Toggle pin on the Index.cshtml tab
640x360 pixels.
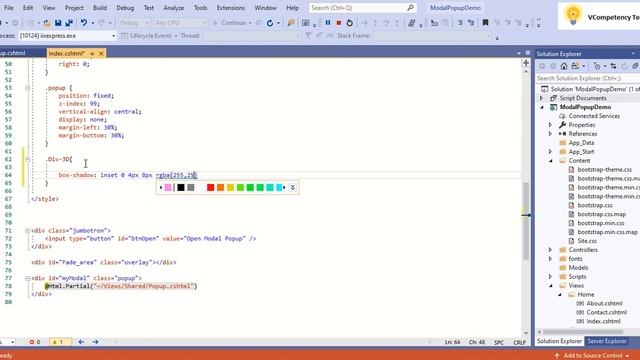click(x=92, y=53)
